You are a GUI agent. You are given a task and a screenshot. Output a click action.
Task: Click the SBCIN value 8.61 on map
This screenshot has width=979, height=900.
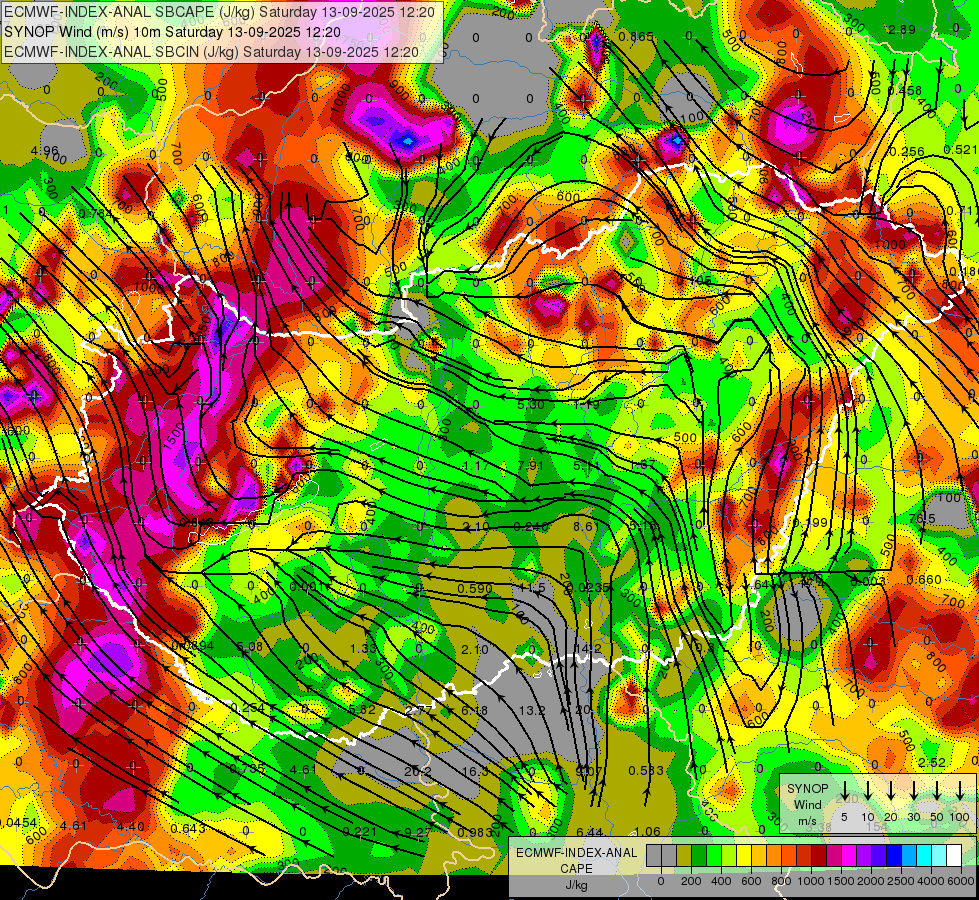coord(586,527)
